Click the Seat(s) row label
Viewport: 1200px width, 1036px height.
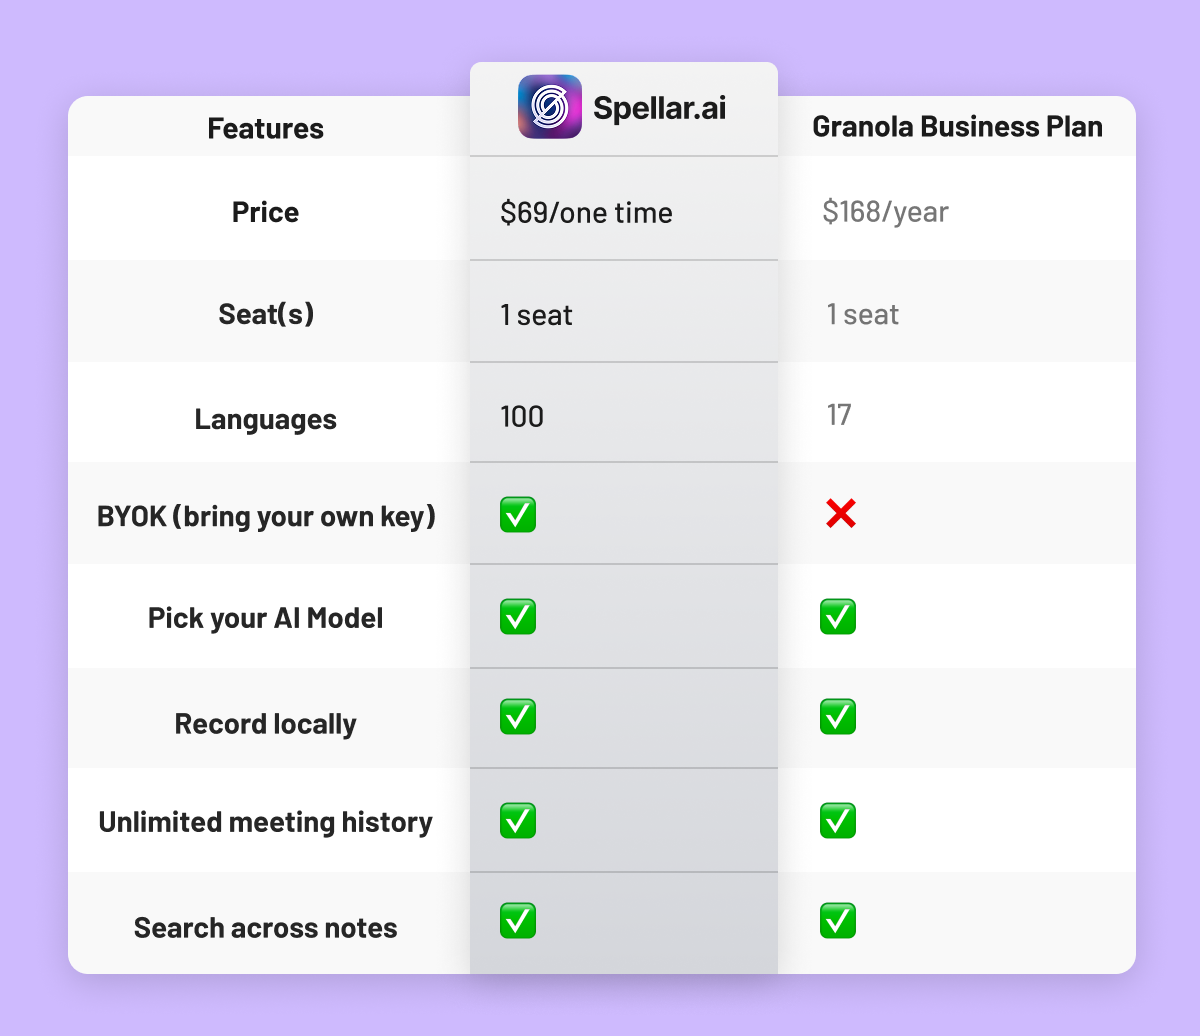coord(266,315)
